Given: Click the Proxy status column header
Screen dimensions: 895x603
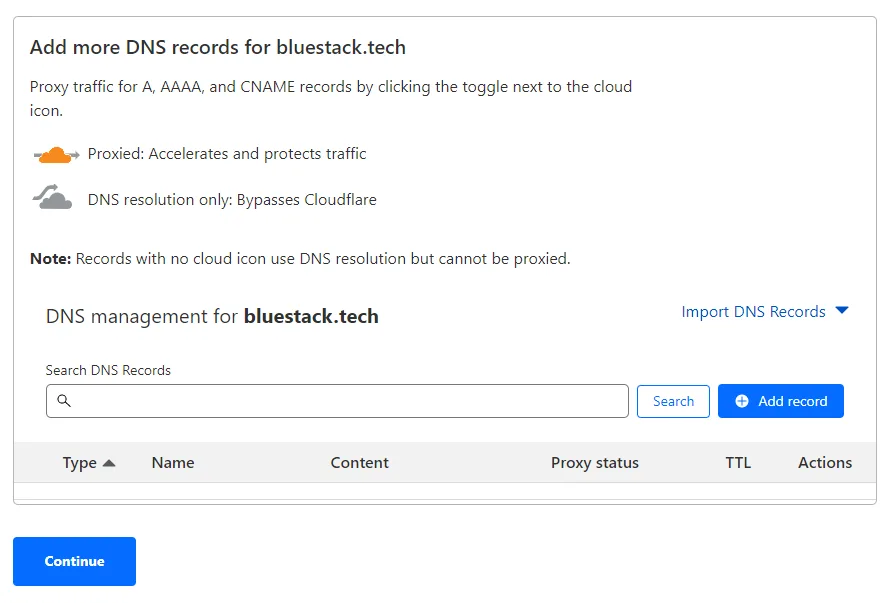Looking at the screenshot, I should pos(595,463).
